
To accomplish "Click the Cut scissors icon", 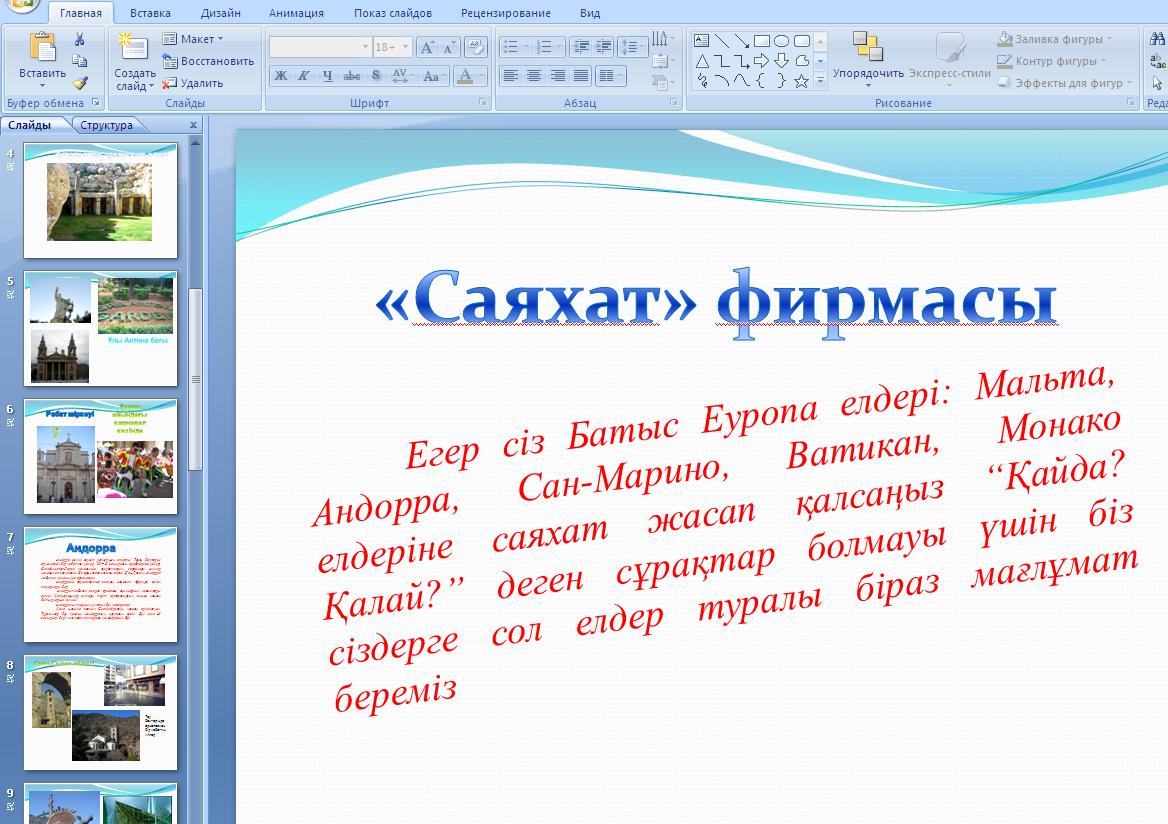I will pyautogui.click(x=80, y=39).
